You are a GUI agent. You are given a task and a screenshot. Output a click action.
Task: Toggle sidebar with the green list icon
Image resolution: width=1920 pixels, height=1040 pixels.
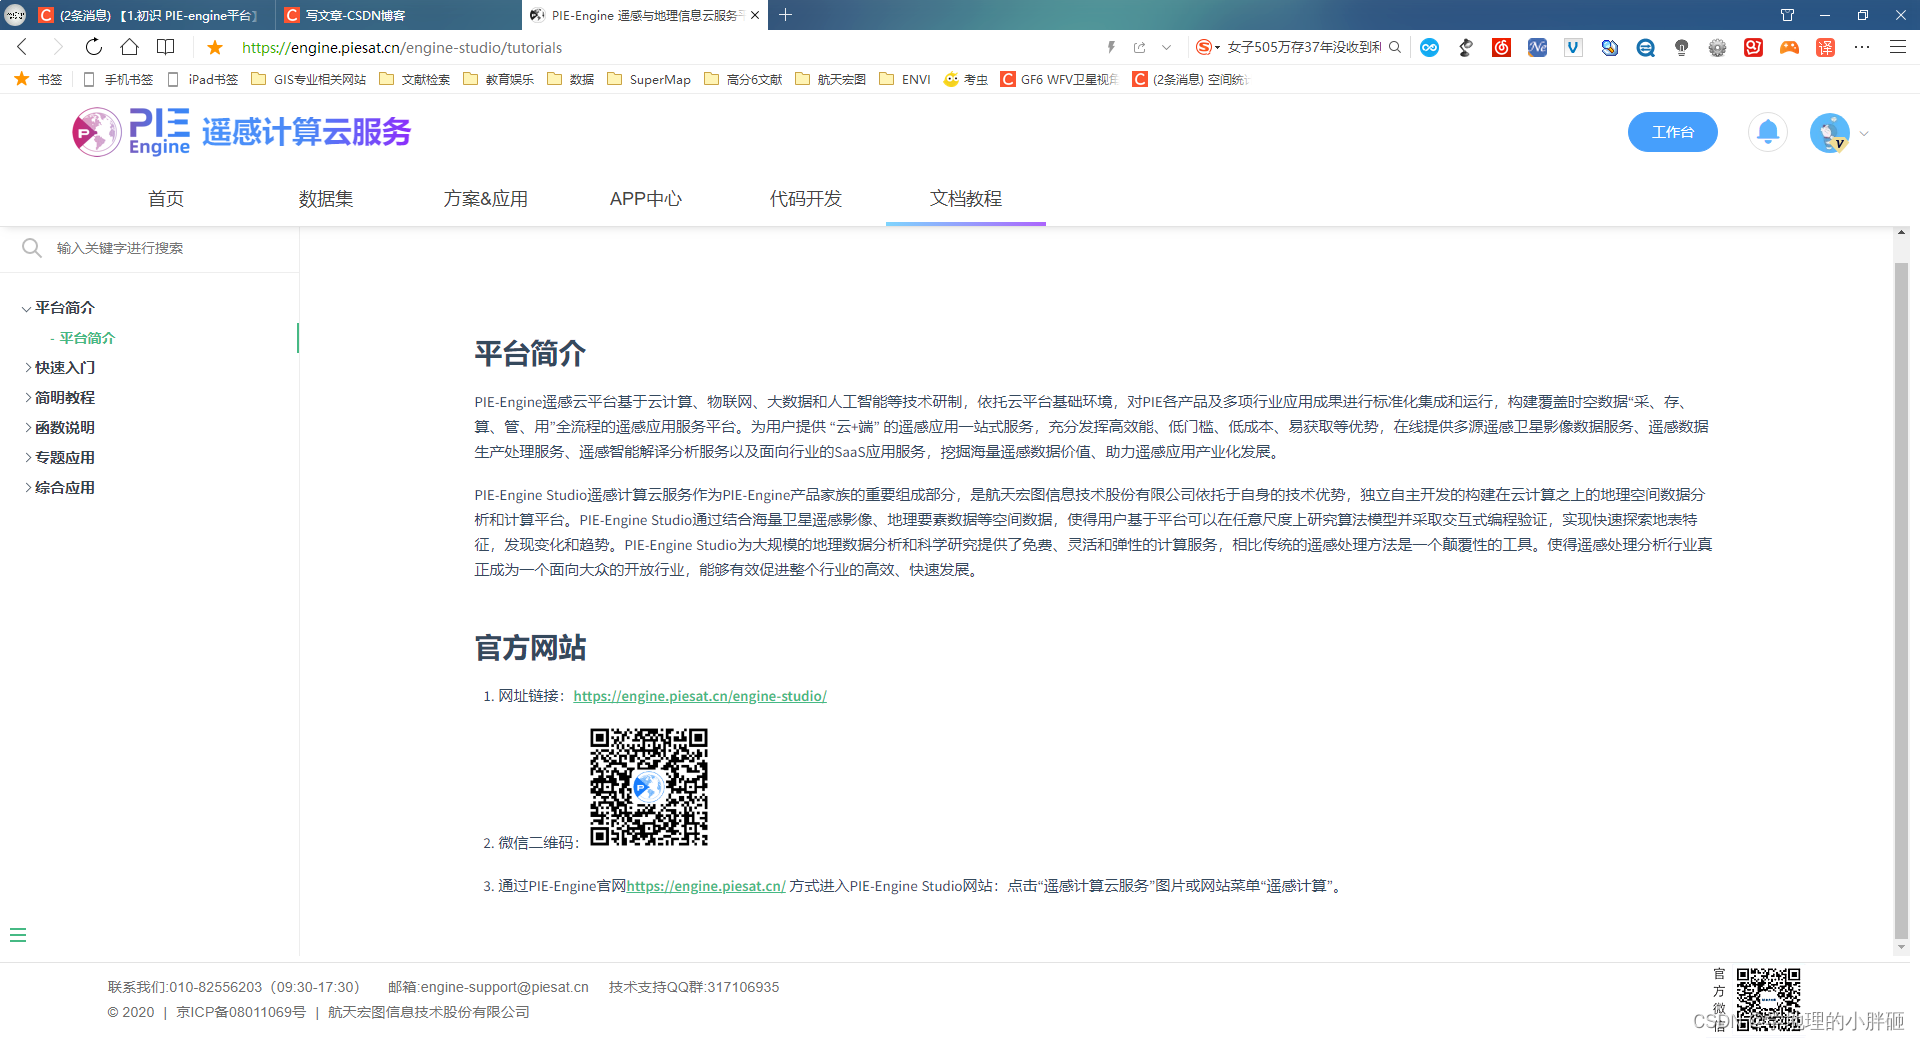(x=18, y=935)
